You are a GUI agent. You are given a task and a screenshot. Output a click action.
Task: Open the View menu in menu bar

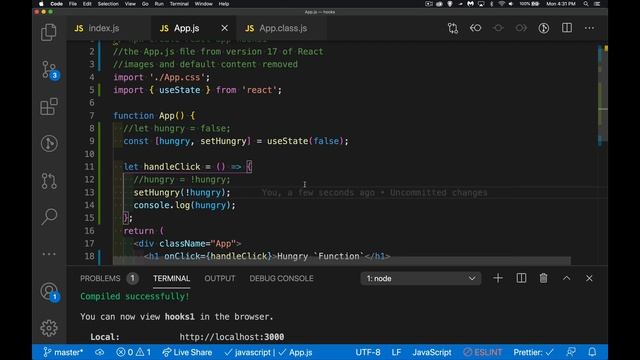[x=130, y=4]
